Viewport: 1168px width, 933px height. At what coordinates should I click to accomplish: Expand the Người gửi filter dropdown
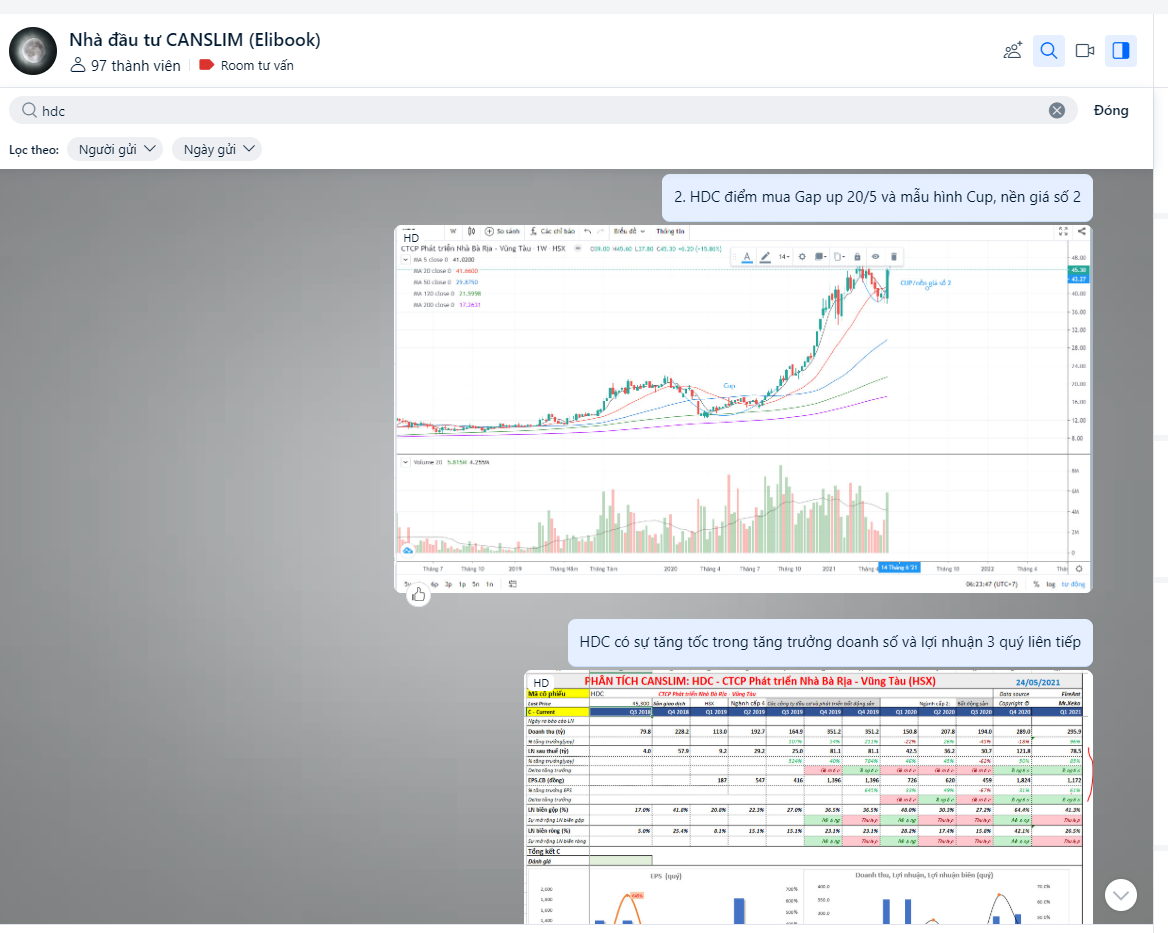point(114,149)
